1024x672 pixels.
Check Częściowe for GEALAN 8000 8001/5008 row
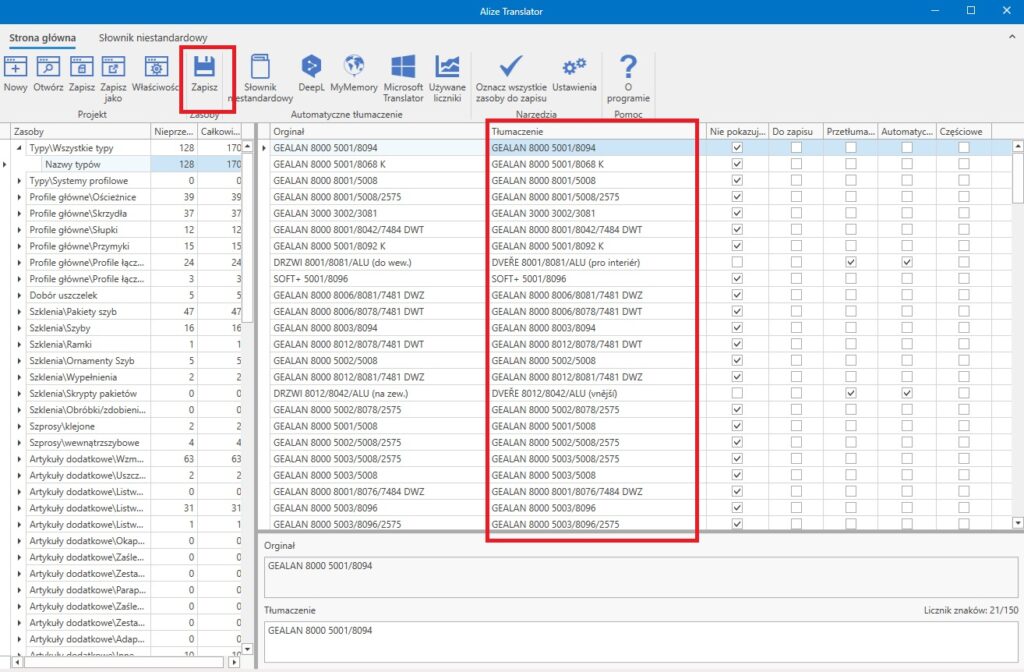pyautogui.click(x=964, y=180)
